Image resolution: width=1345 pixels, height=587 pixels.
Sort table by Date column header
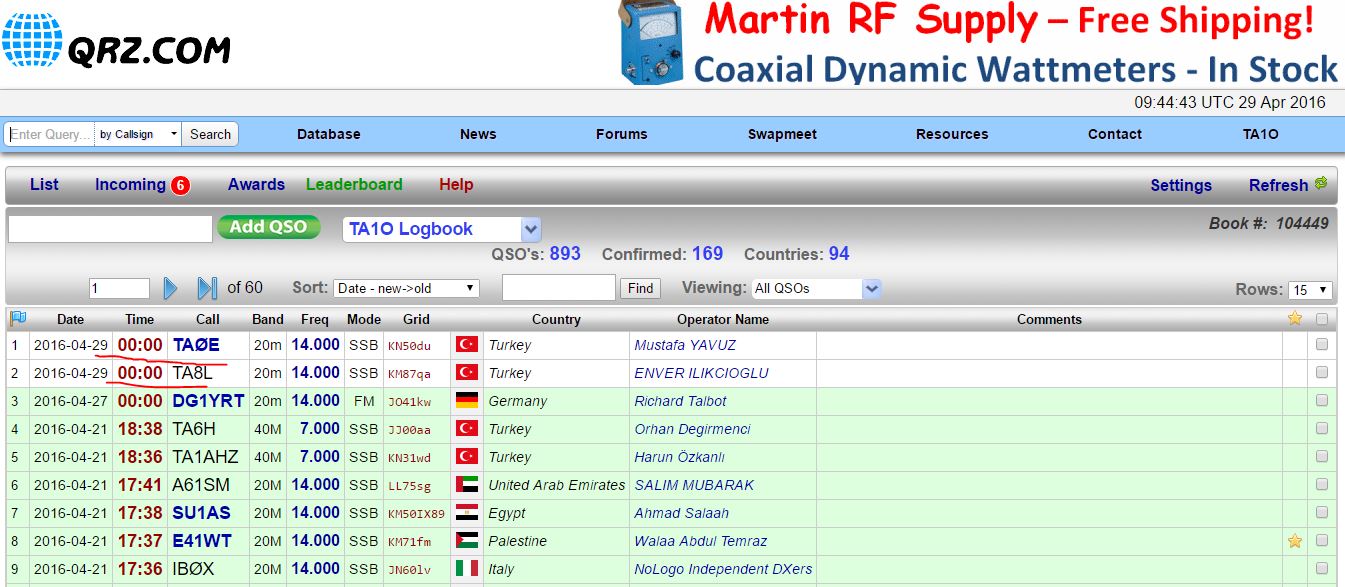(x=70, y=319)
